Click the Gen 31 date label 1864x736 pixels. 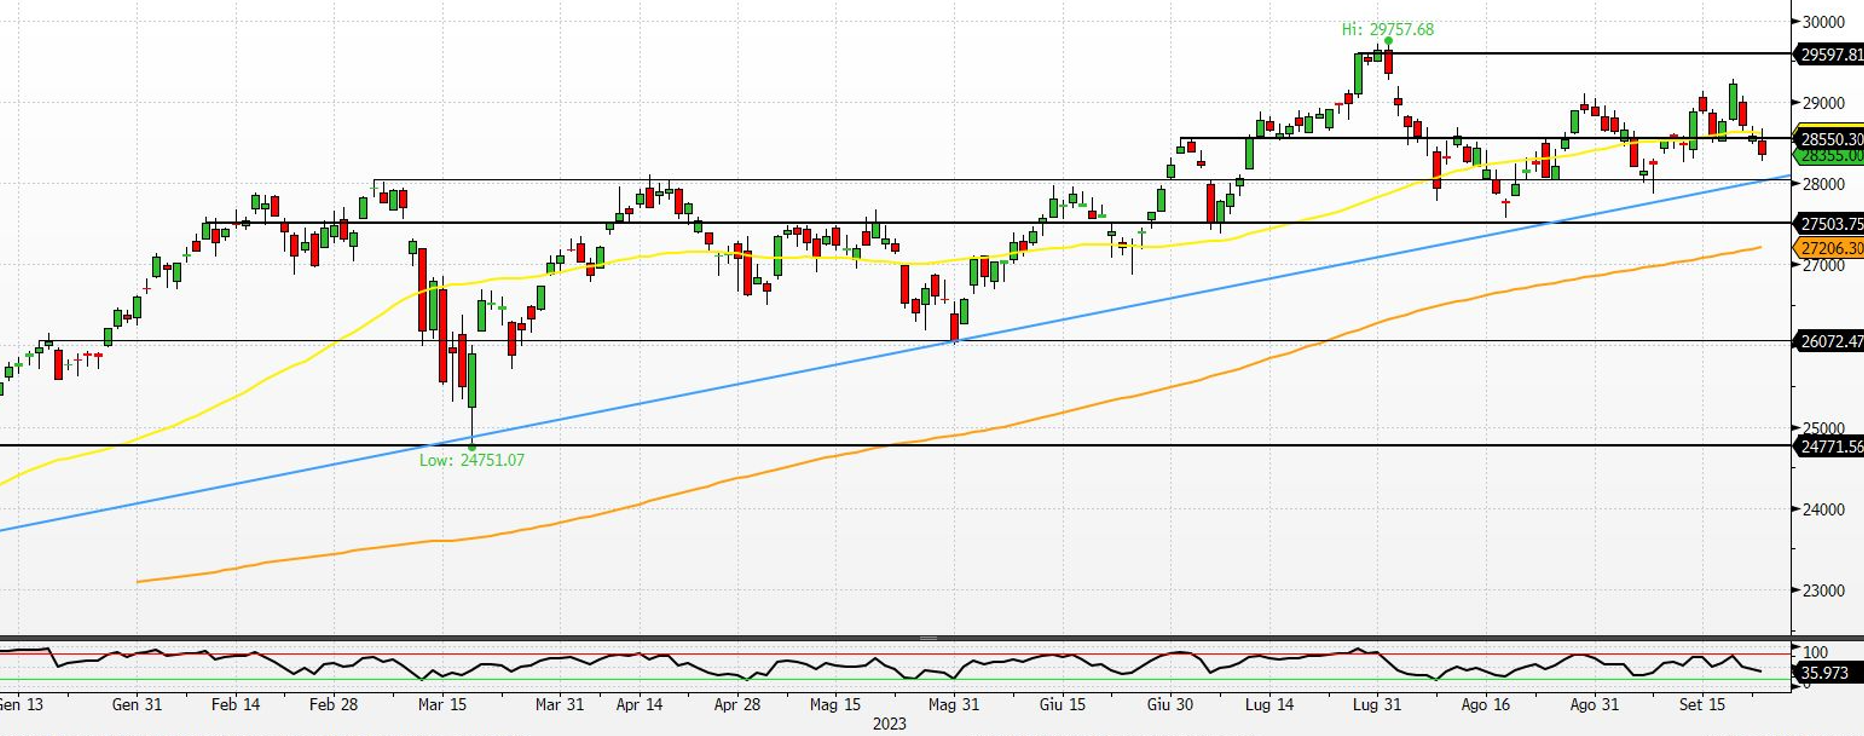click(137, 704)
